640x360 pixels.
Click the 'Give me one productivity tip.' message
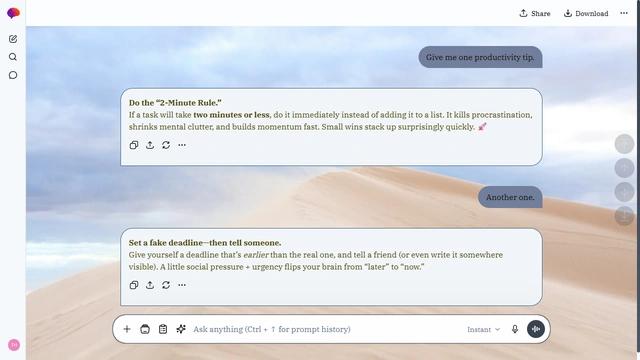(x=480, y=57)
